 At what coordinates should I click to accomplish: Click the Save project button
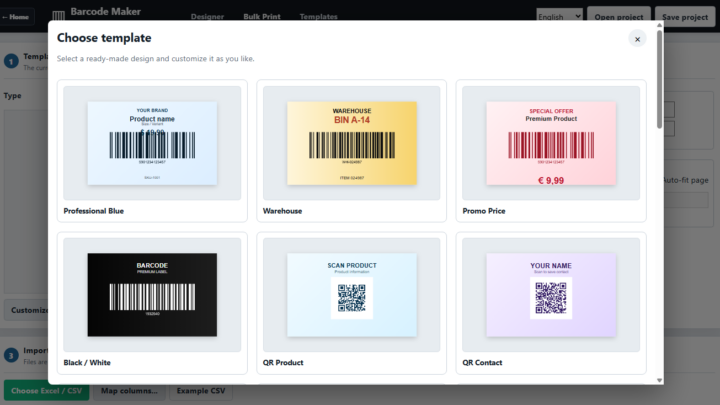click(x=685, y=17)
